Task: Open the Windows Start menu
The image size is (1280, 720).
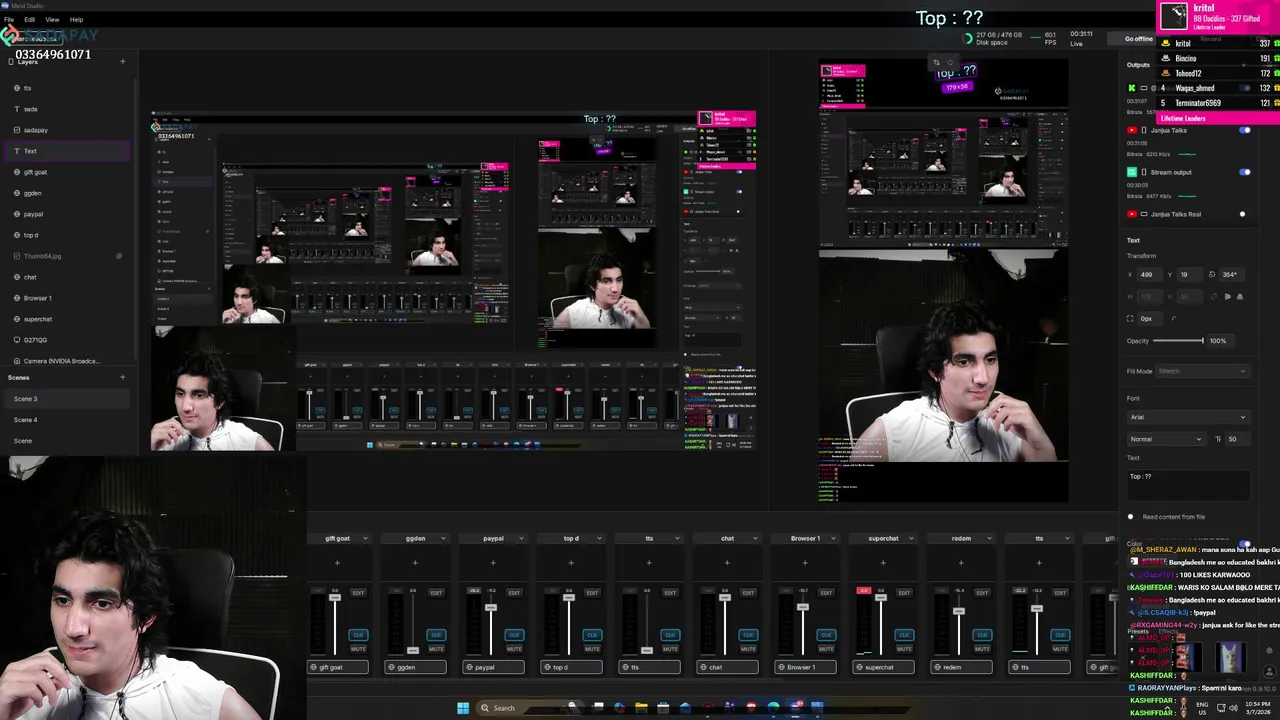Action: click(x=463, y=708)
